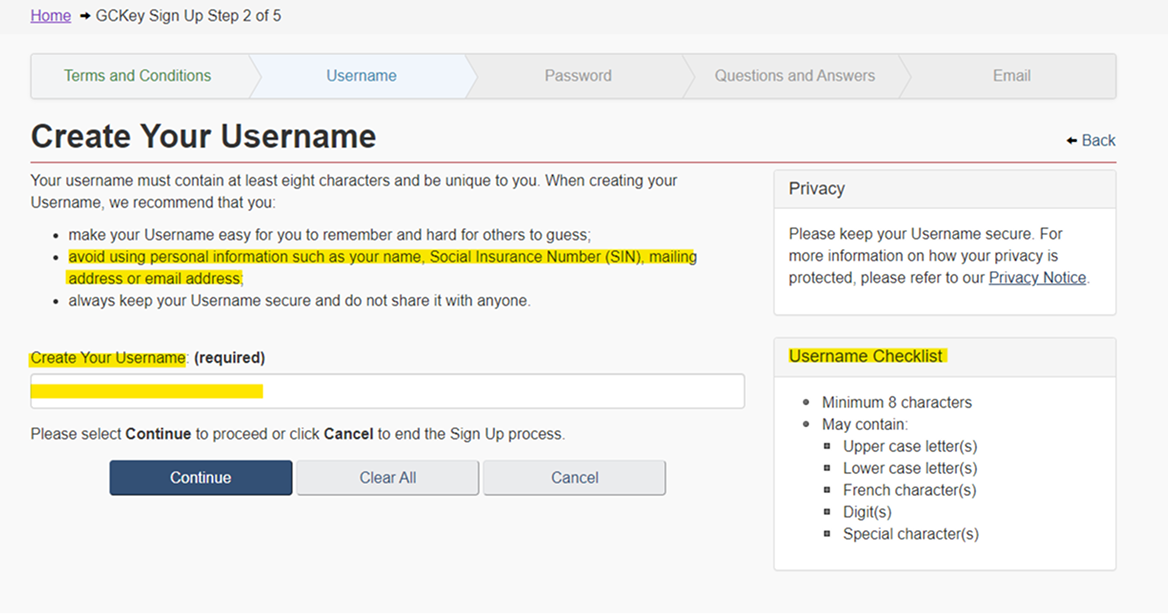Select the Terms and Conditions step

pyautogui.click(x=138, y=76)
